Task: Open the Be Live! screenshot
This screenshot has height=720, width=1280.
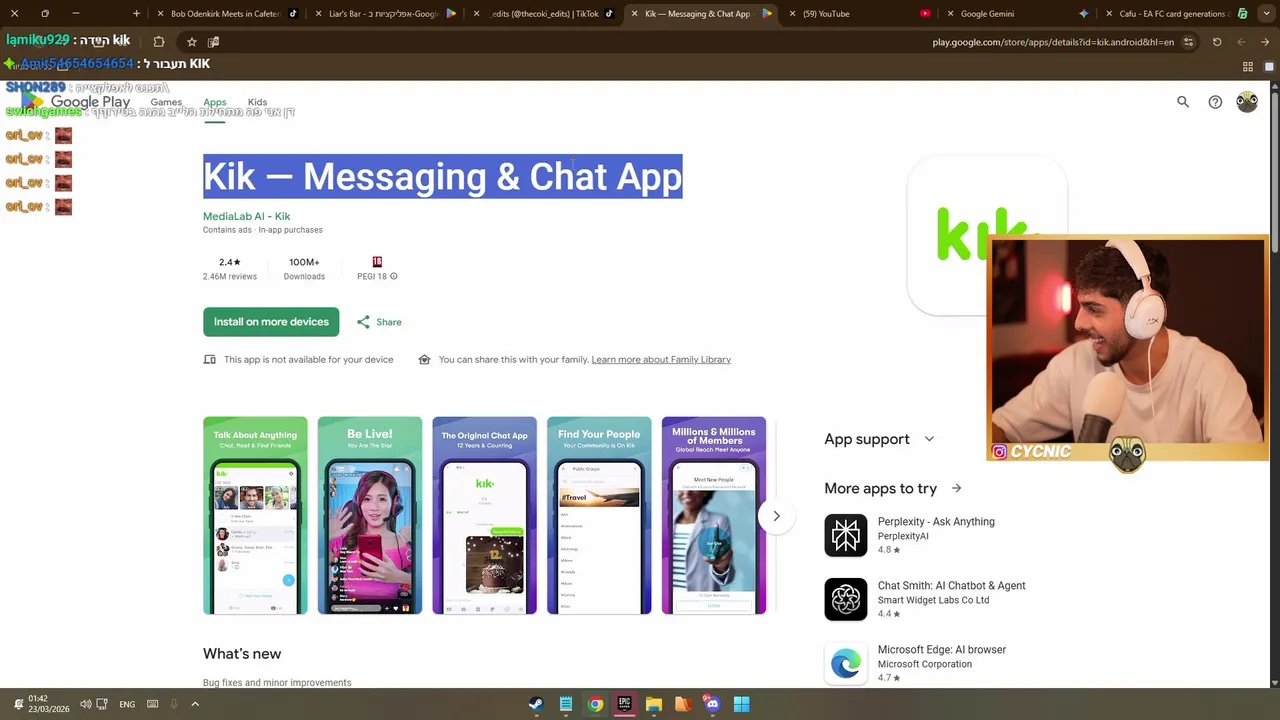Action: (x=370, y=515)
